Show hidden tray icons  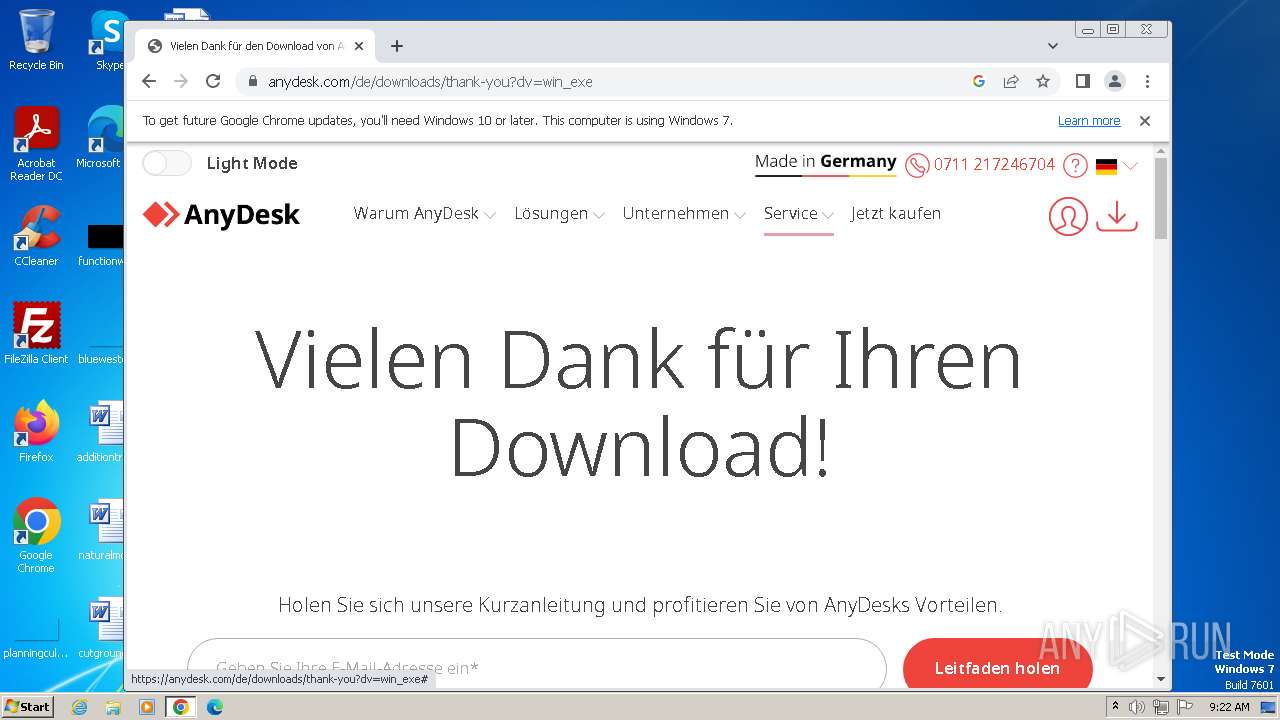point(1115,707)
